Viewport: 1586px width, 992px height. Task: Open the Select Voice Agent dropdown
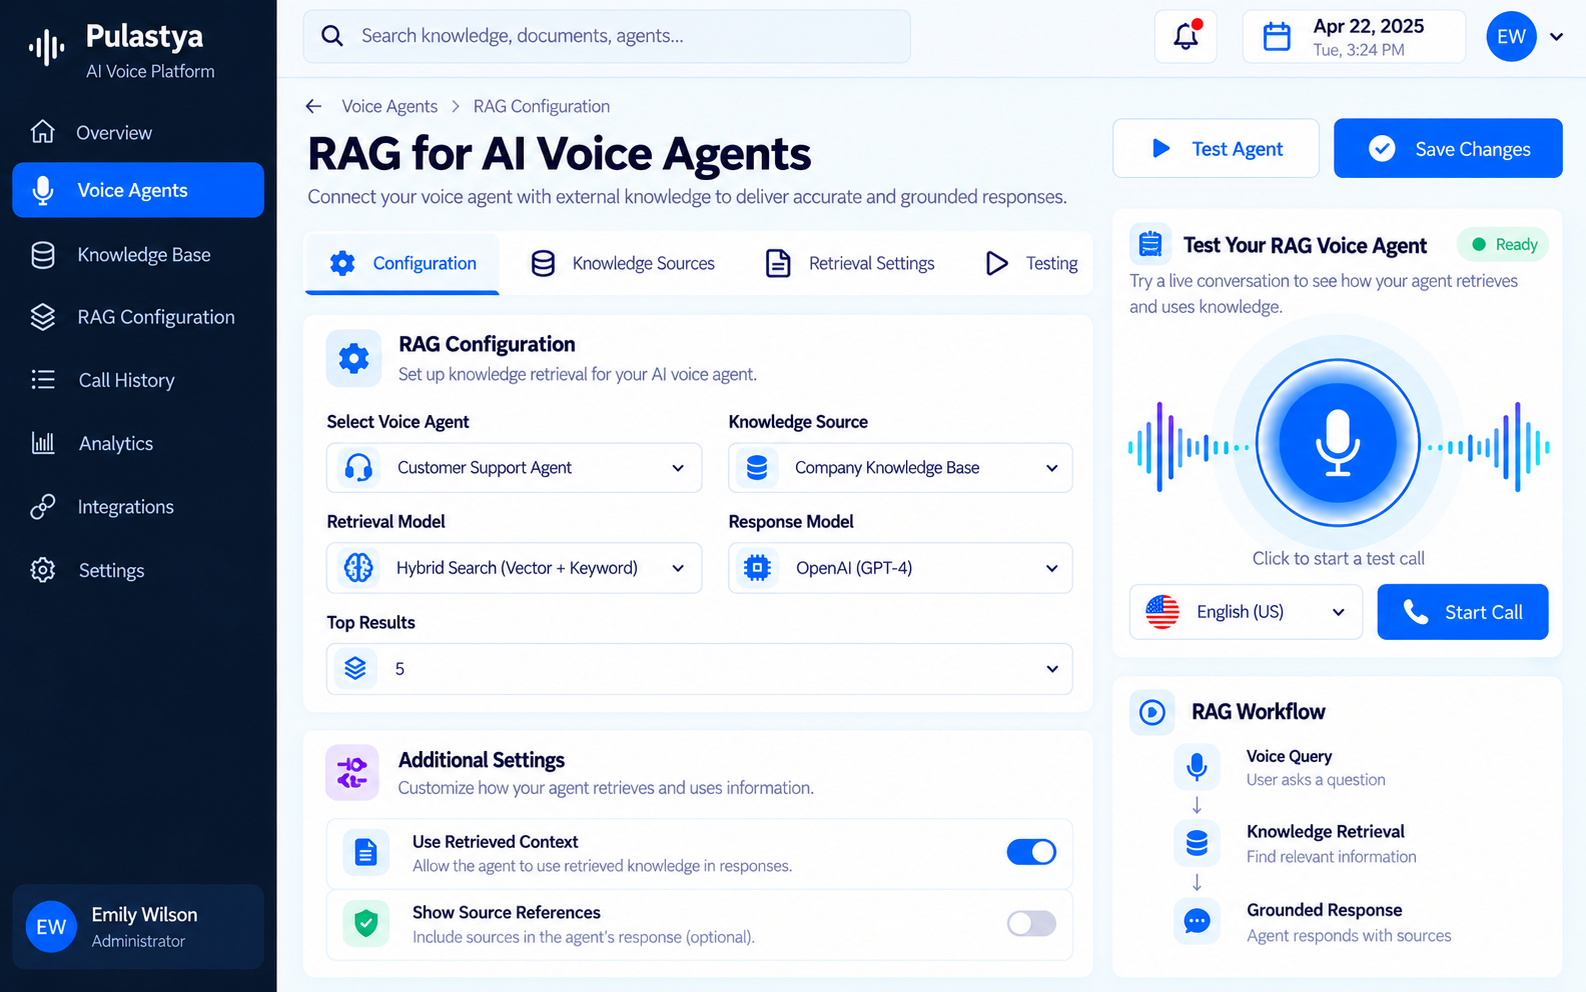coord(514,468)
